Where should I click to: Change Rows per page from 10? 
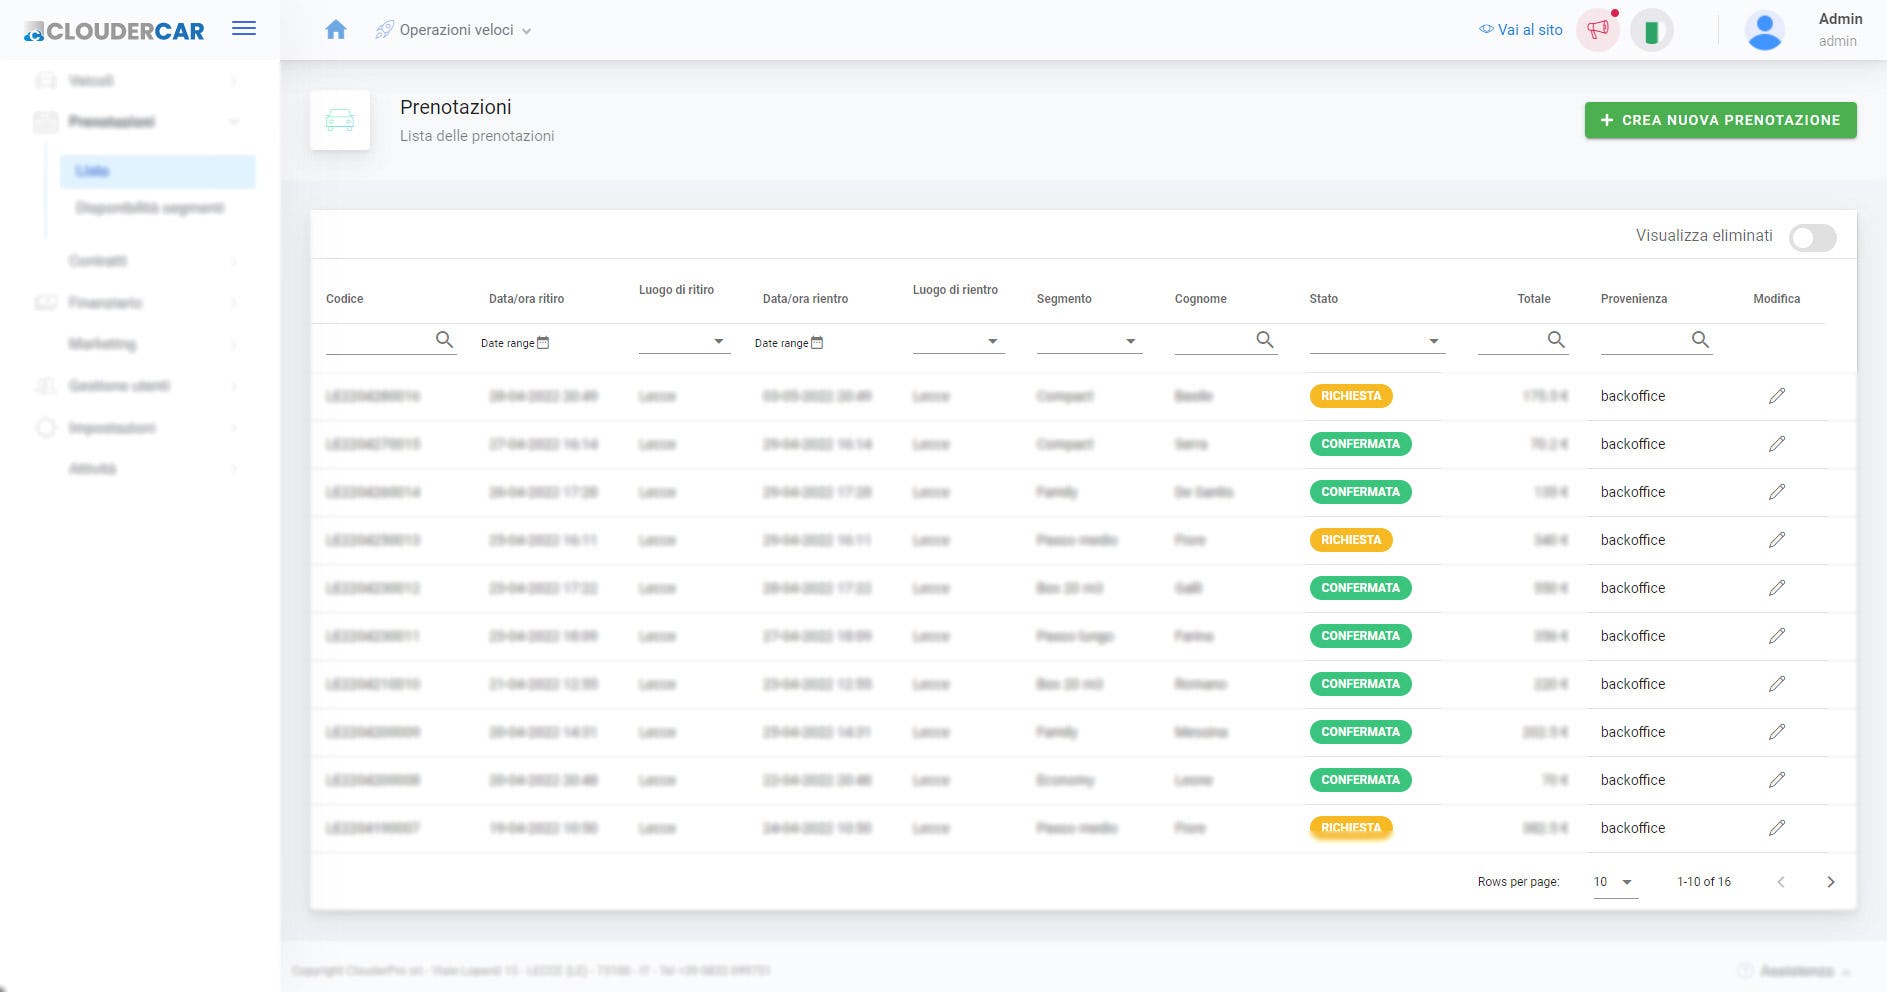[x=1613, y=882]
